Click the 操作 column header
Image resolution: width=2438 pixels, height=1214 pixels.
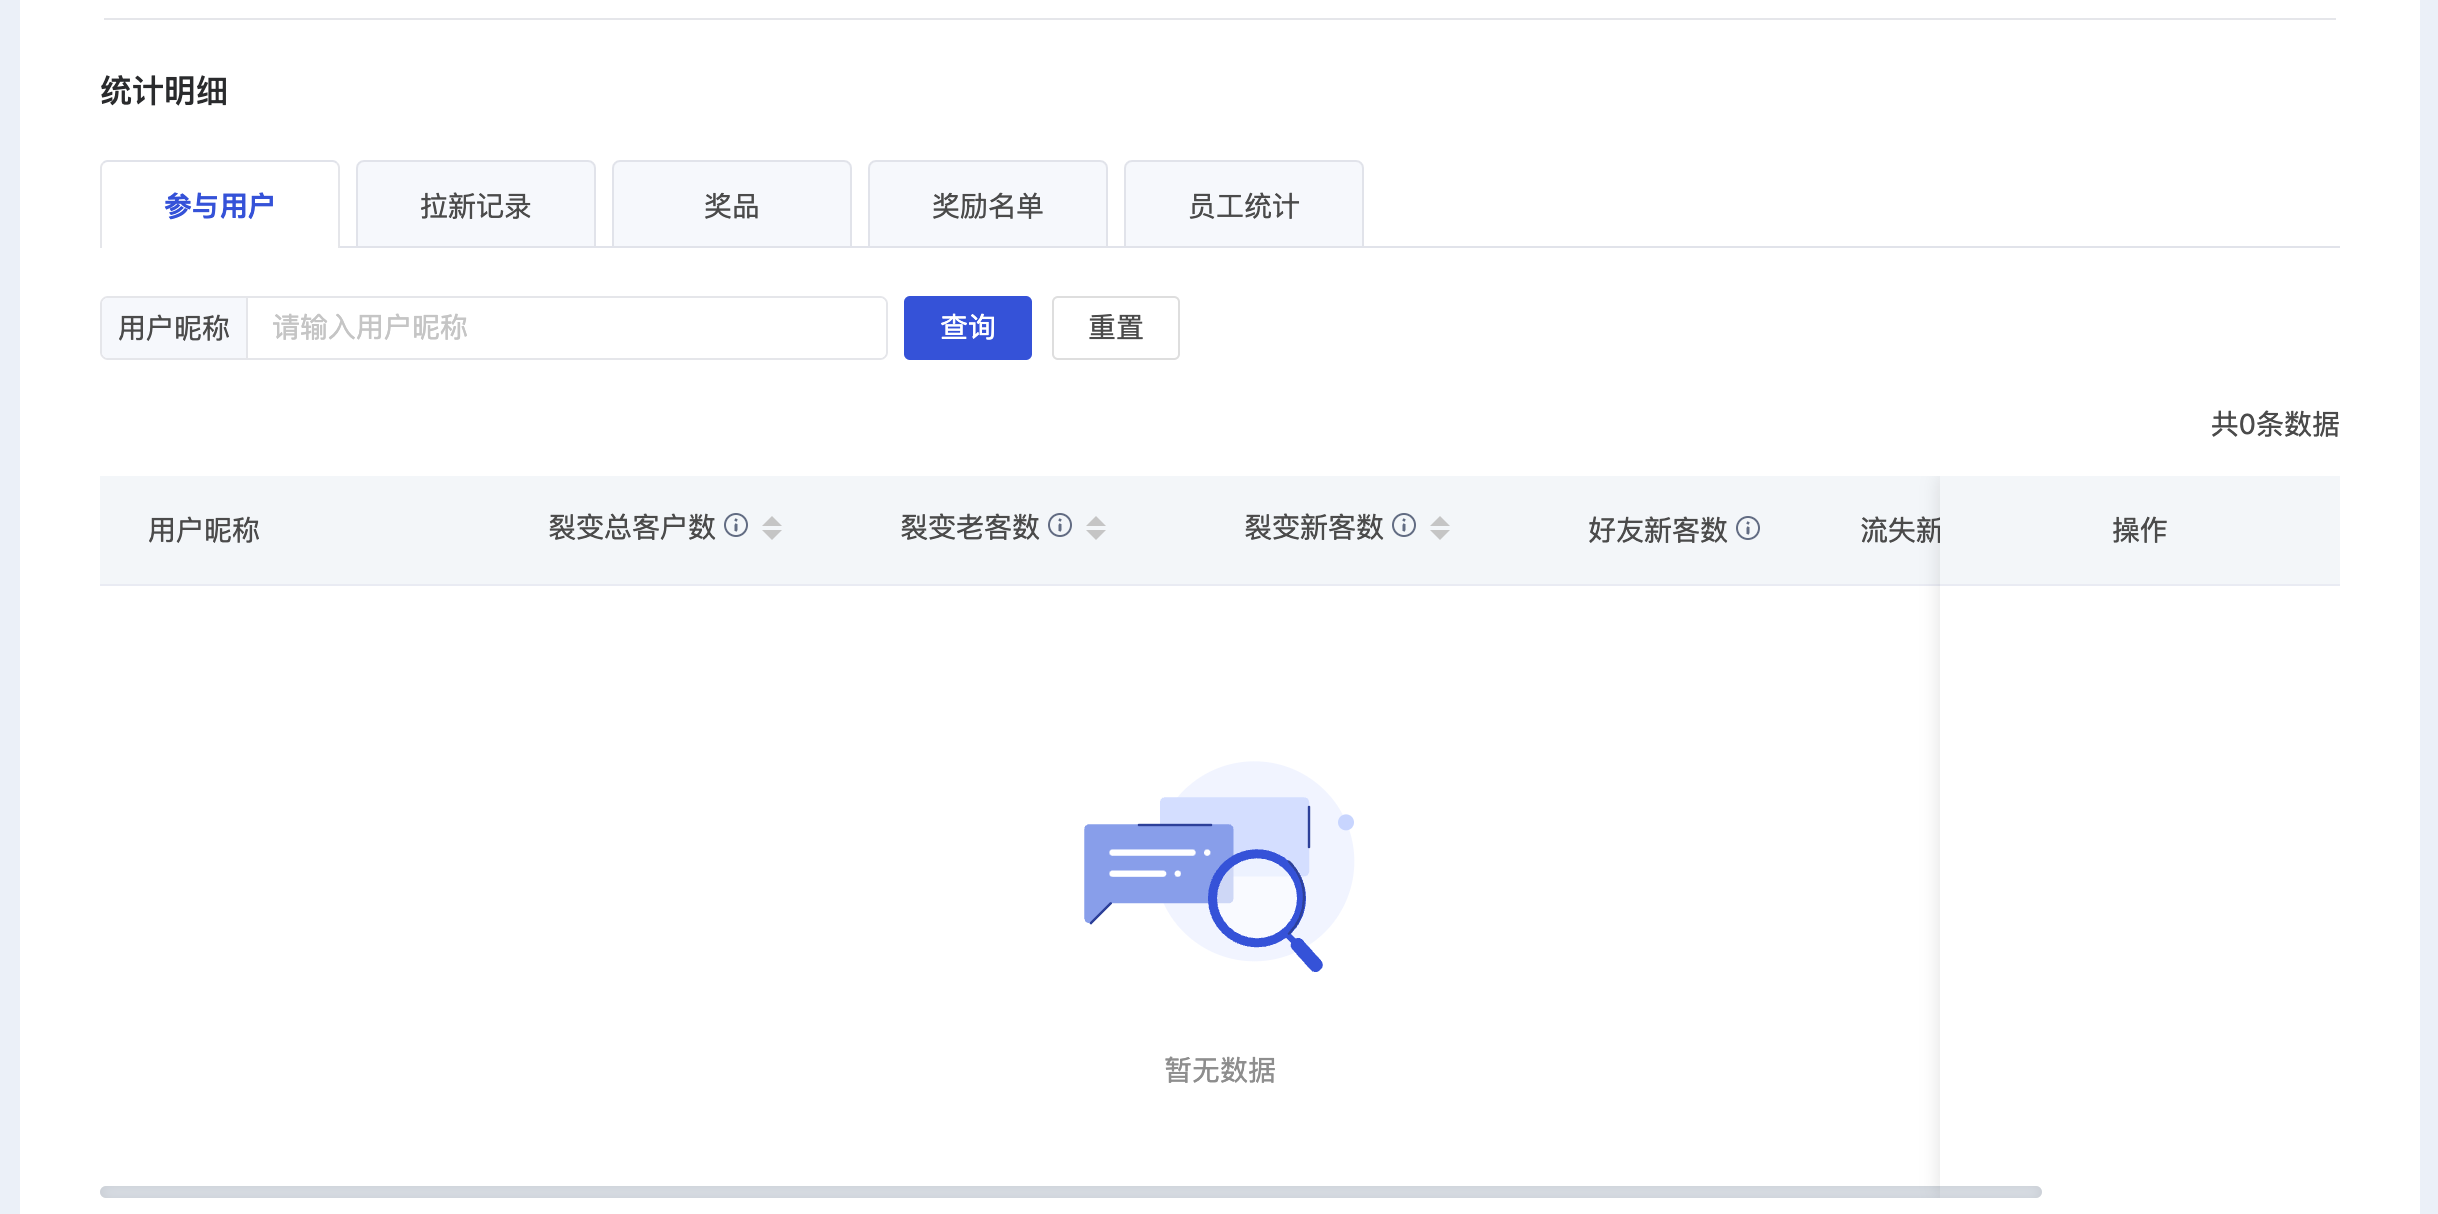coord(2140,530)
